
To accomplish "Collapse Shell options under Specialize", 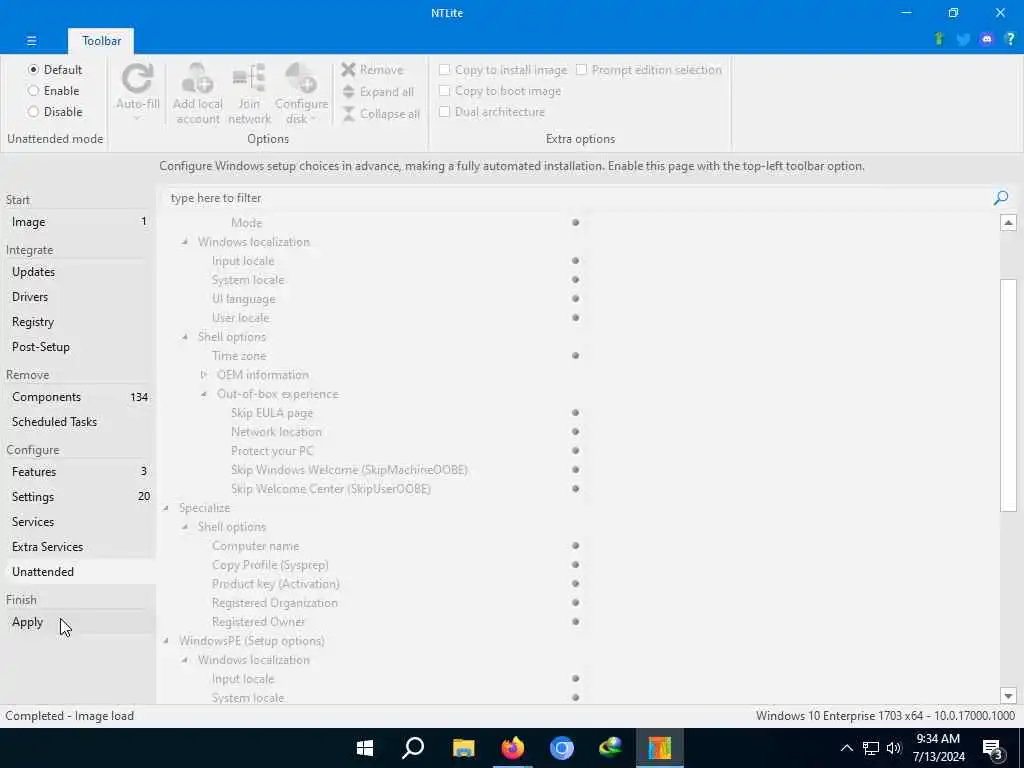I will pos(185,527).
